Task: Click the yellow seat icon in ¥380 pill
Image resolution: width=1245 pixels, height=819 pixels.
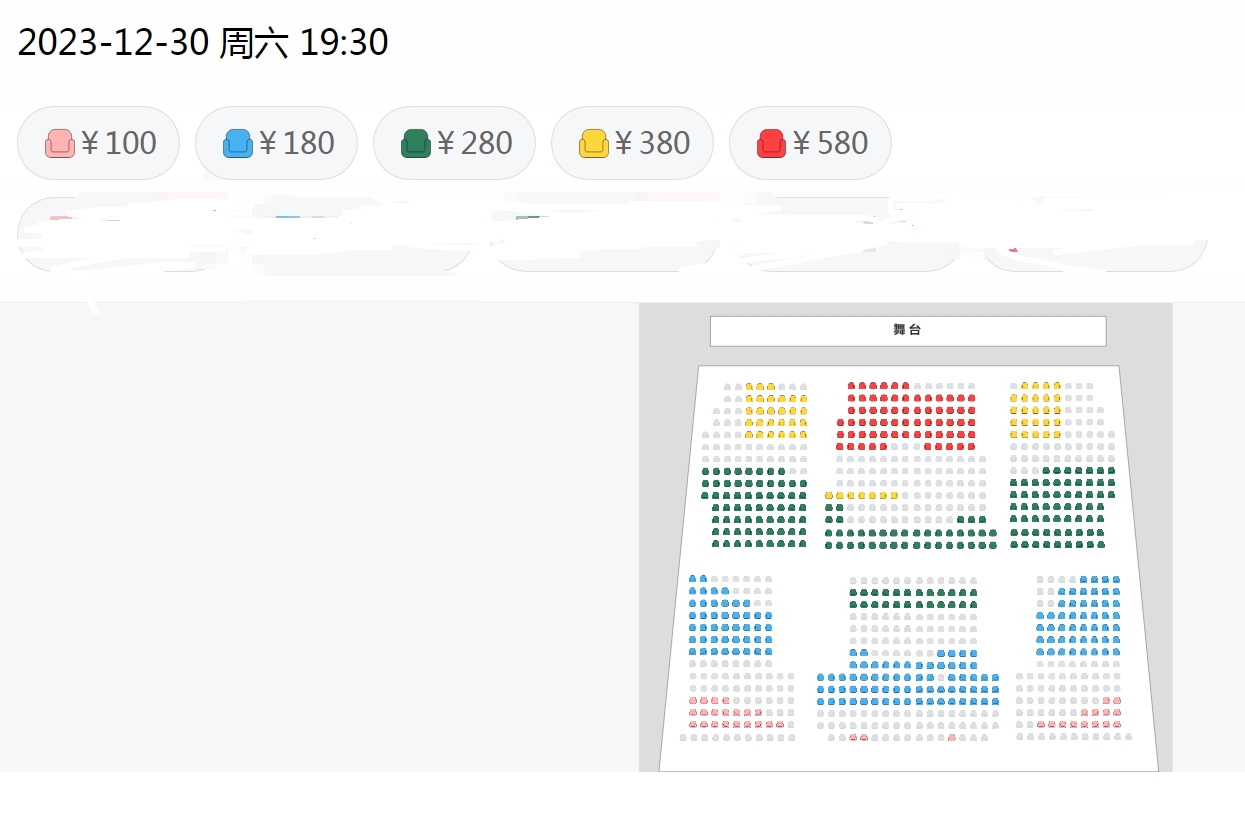Action: [x=594, y=143]
